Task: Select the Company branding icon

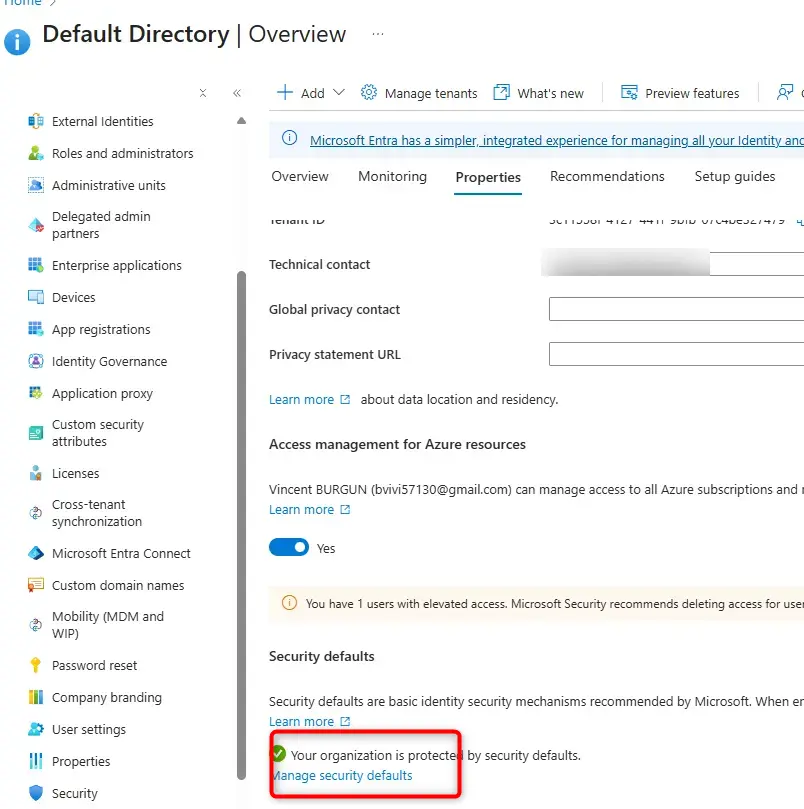Action: pyautogui.click(x=36, y=697)
